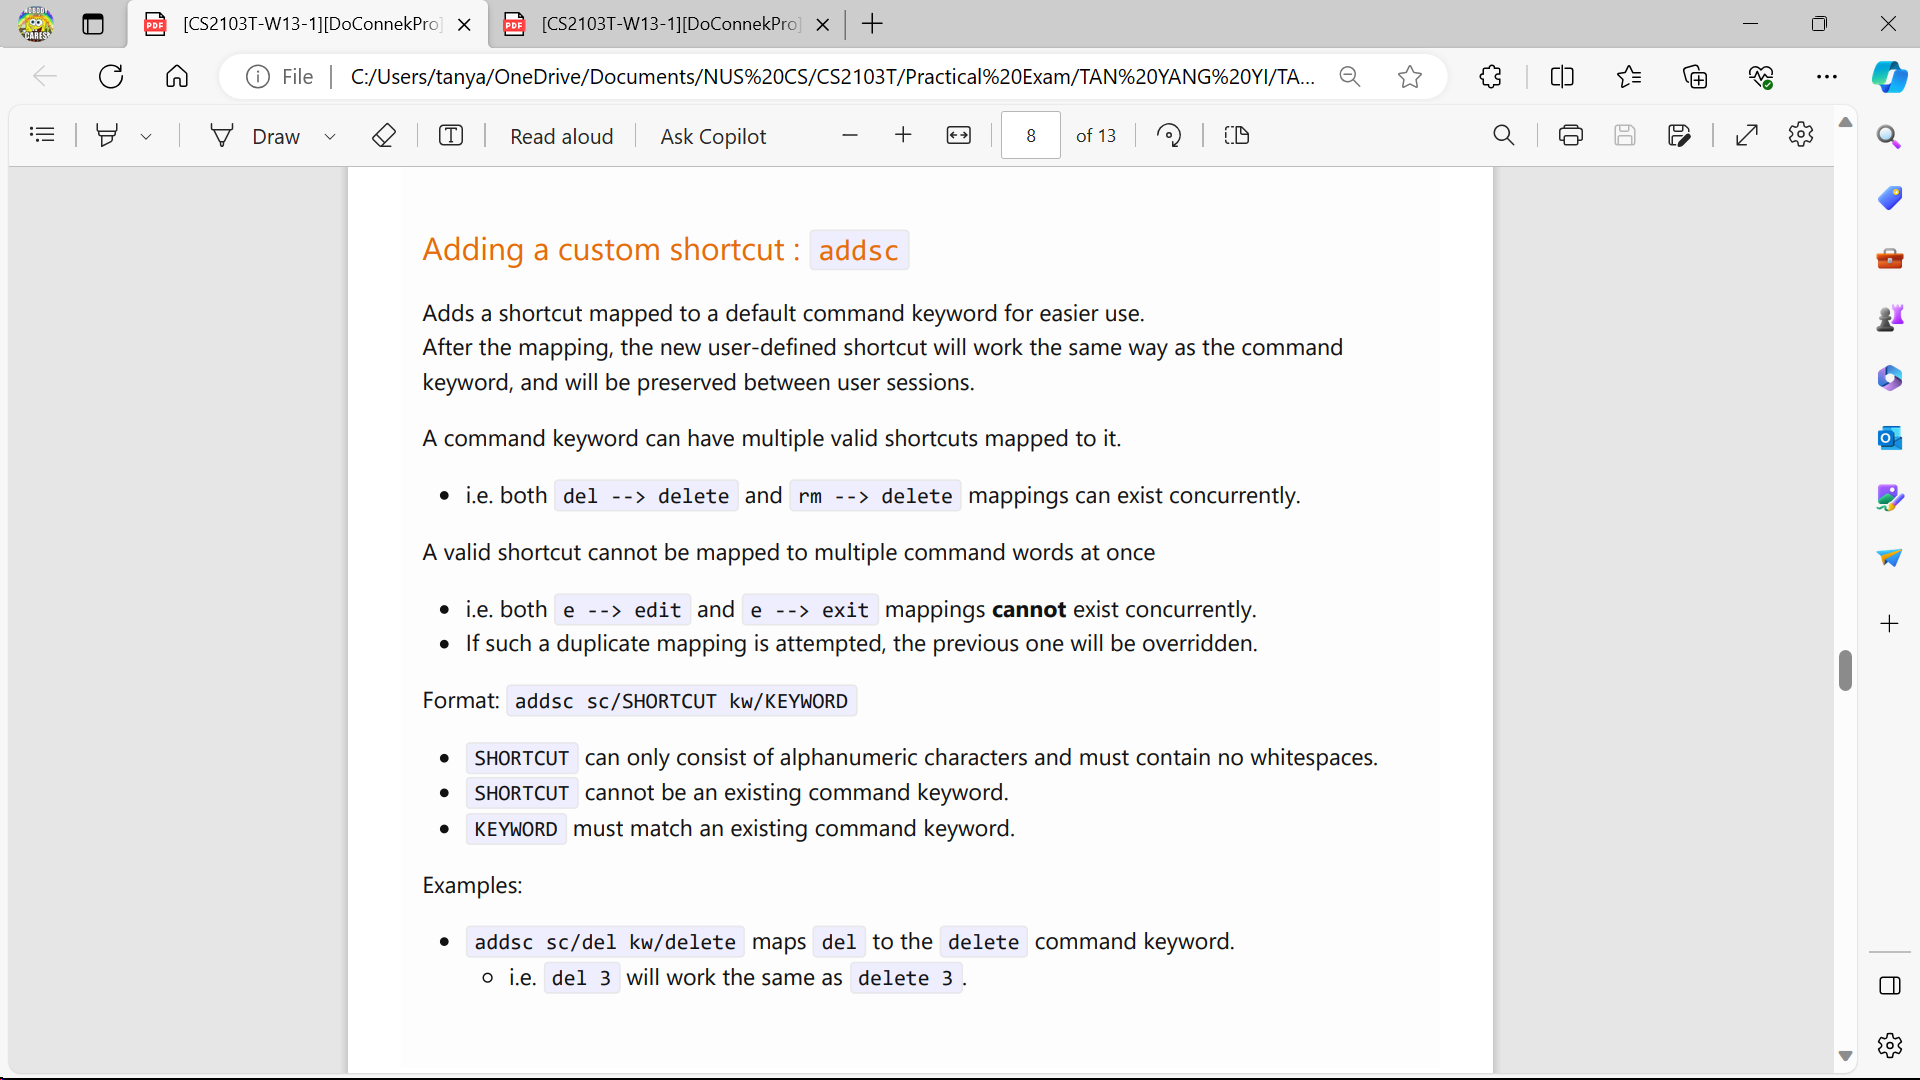Expand the Draw options dropdown arrow
This screenshot has height=1080, width=1920.
pyautogui.click(x=330, y=136)
